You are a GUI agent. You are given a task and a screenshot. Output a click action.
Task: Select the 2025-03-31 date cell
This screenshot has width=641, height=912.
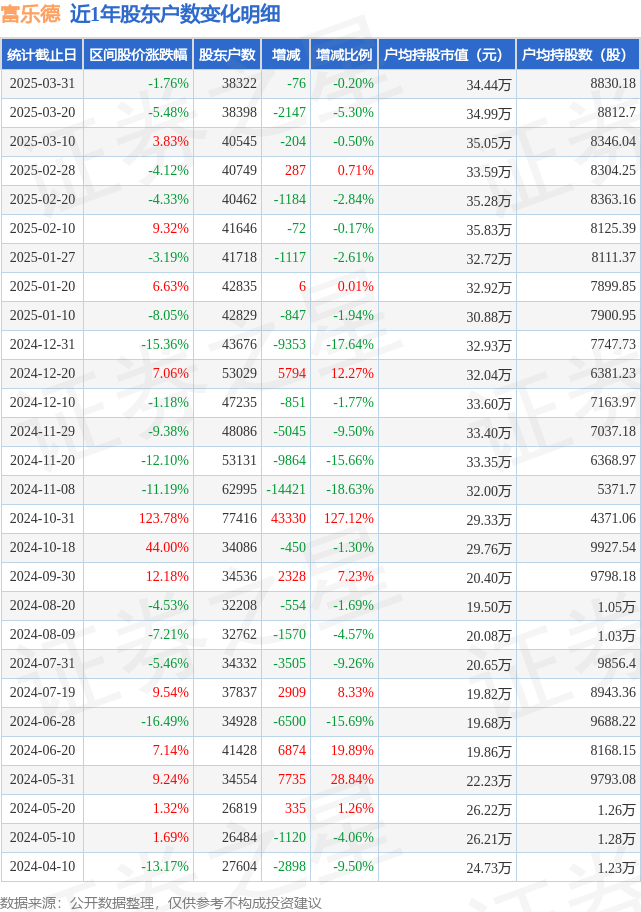[42, 83]
